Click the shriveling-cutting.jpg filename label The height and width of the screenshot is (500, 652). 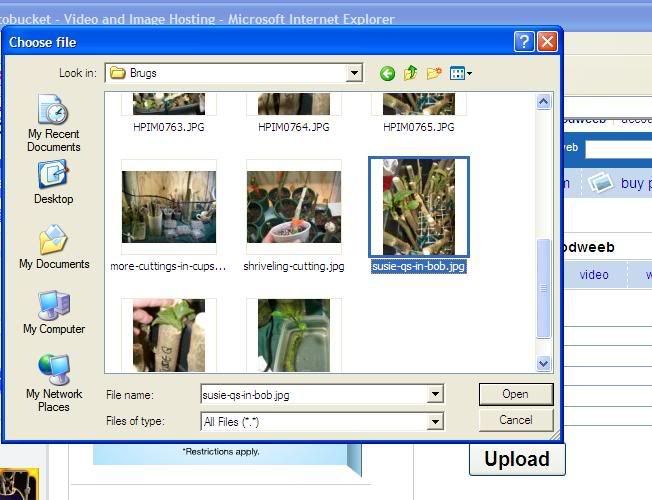tap(294, 266)
